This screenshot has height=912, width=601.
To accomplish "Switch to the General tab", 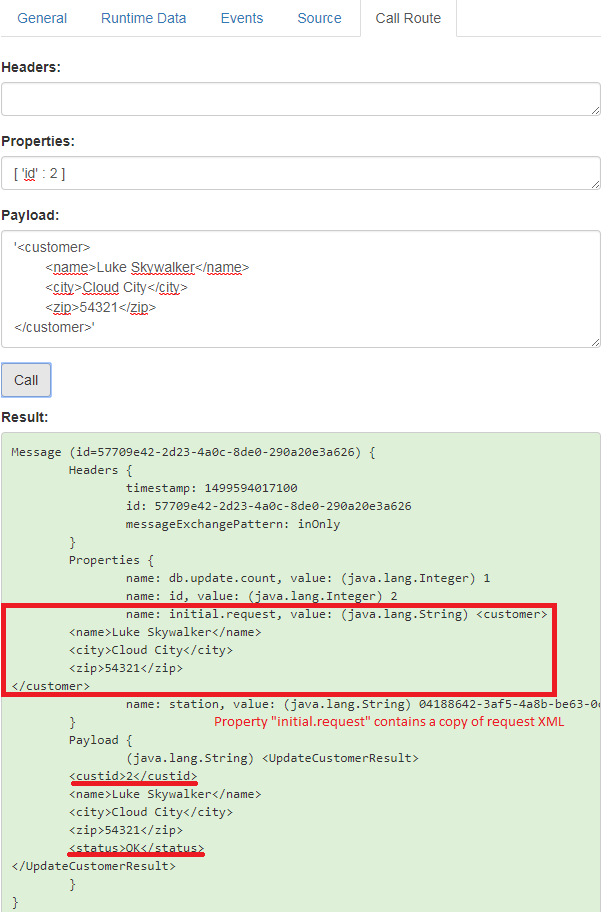I will coord(42,18).
